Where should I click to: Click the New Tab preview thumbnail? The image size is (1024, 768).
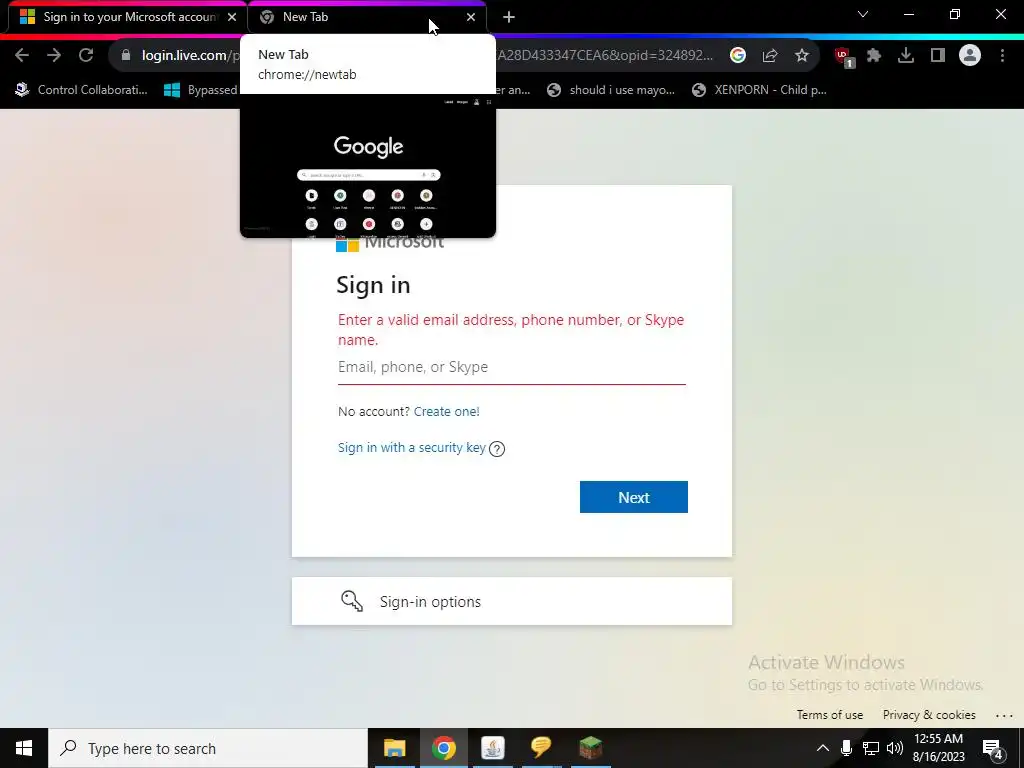[368, 166]
